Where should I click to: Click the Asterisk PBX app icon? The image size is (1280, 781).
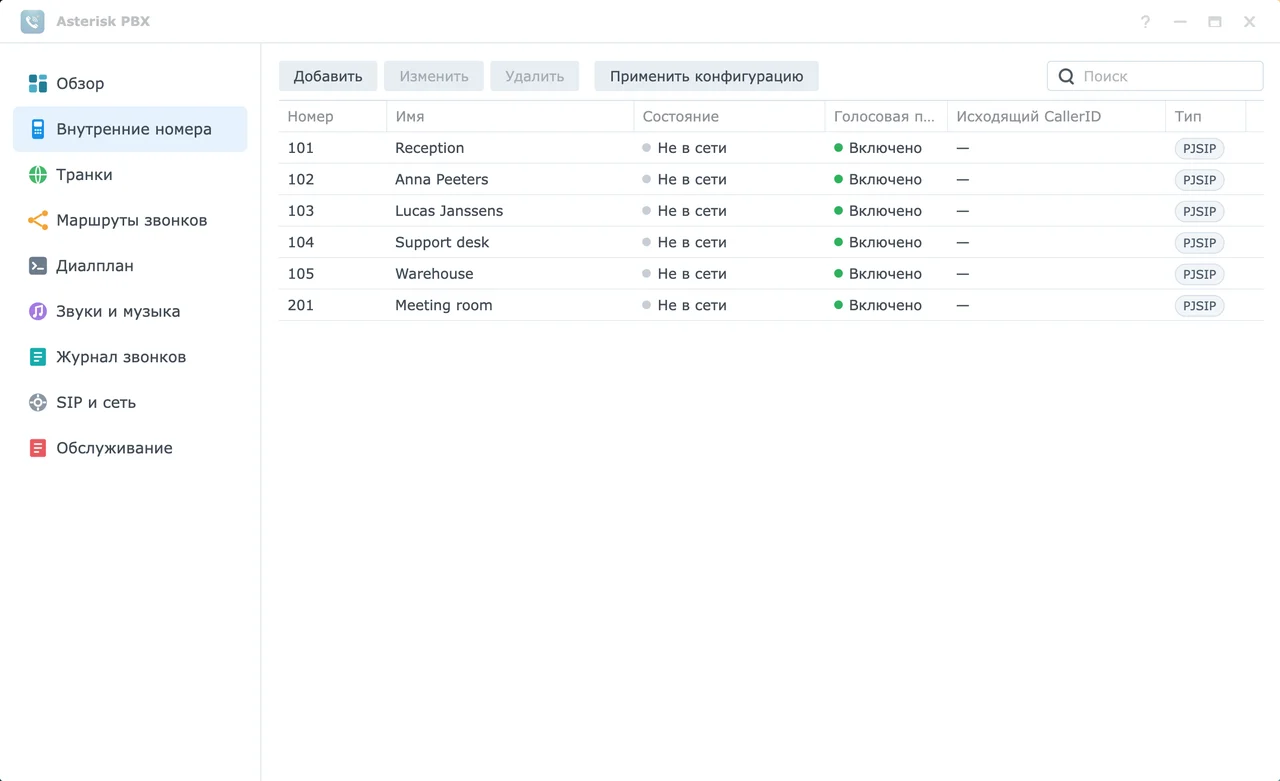coord(33,21)
